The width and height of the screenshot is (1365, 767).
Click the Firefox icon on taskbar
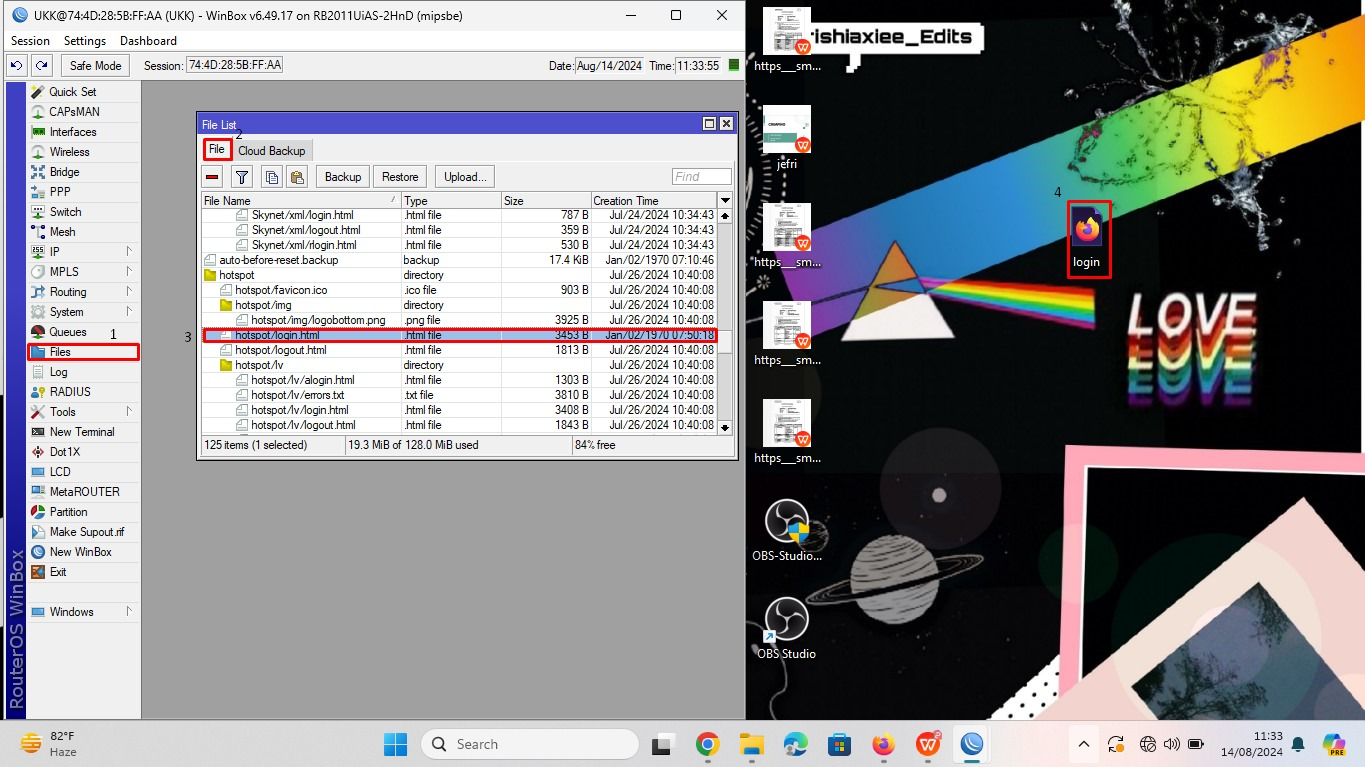point(882,744)
